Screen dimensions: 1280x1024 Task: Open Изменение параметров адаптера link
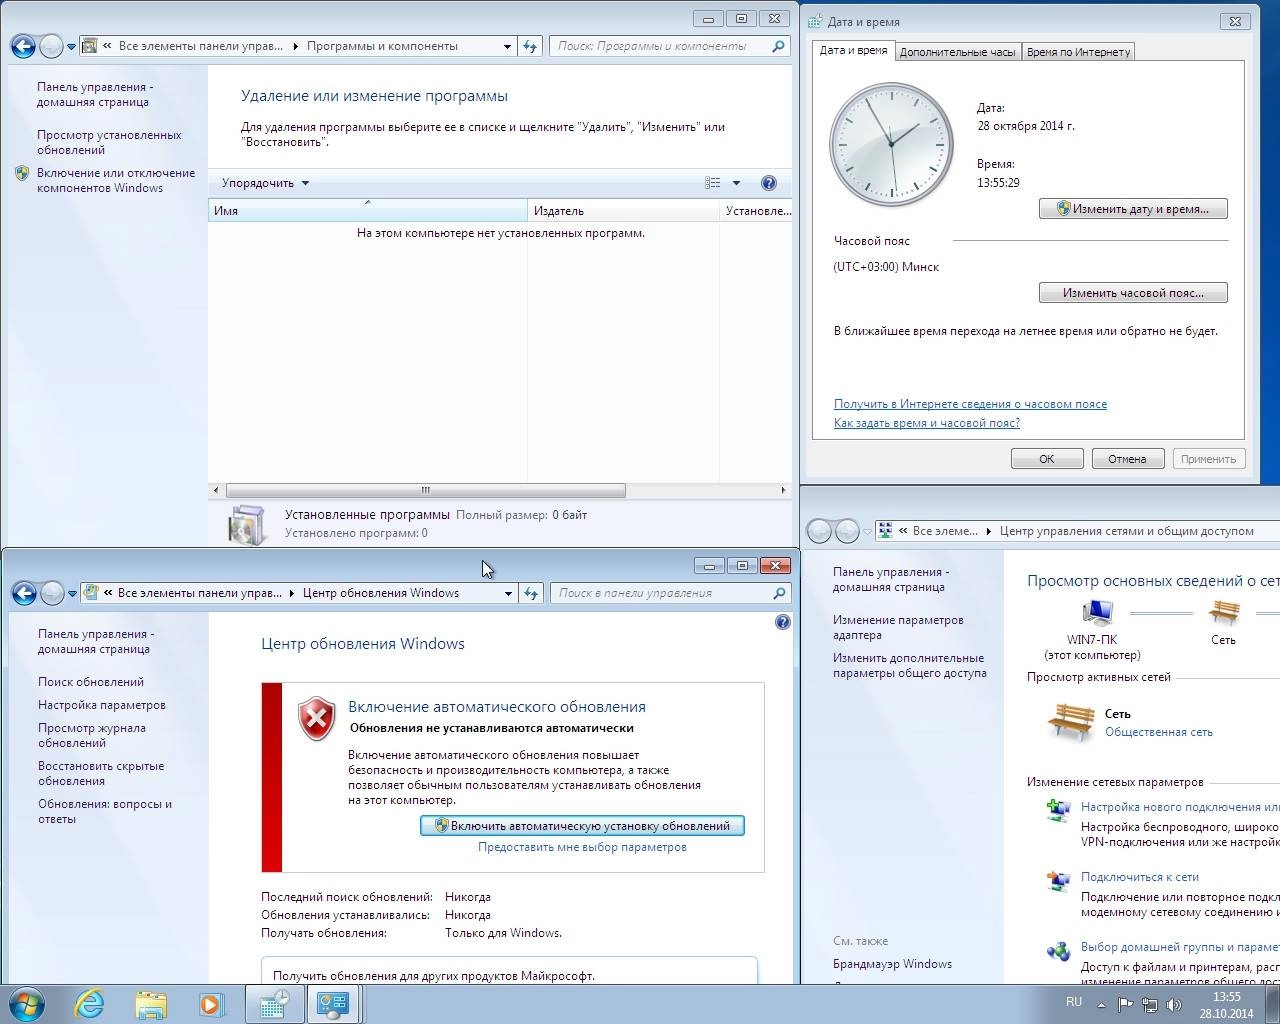coord(898,627)
